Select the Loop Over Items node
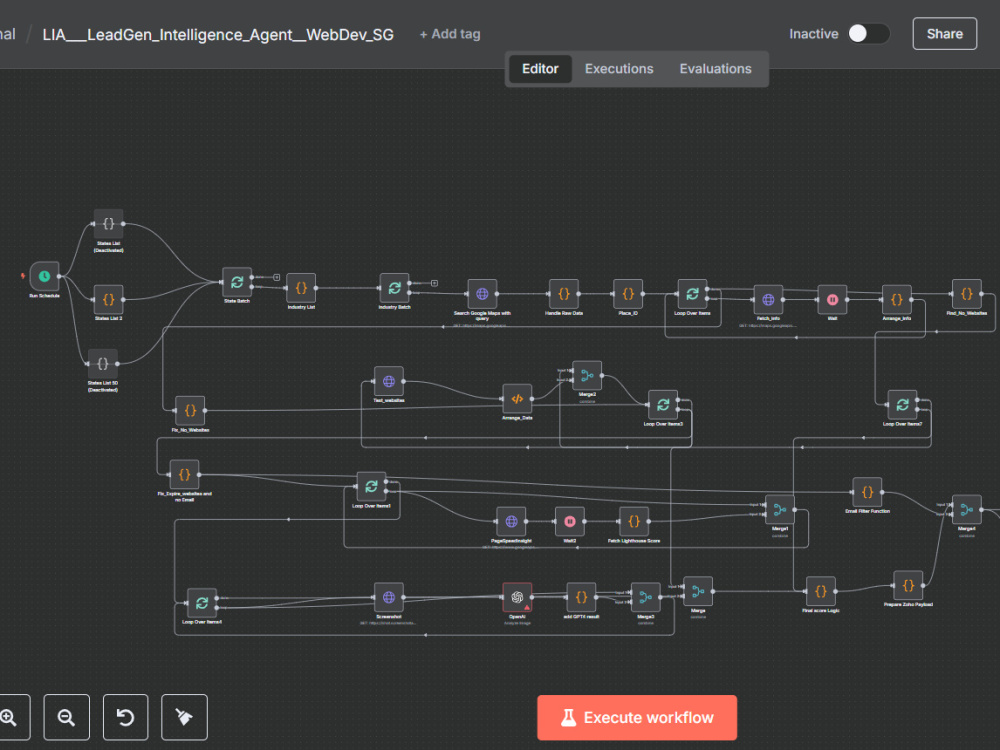This screenshot has height=750, width=1000. click(x=692, y=294)
